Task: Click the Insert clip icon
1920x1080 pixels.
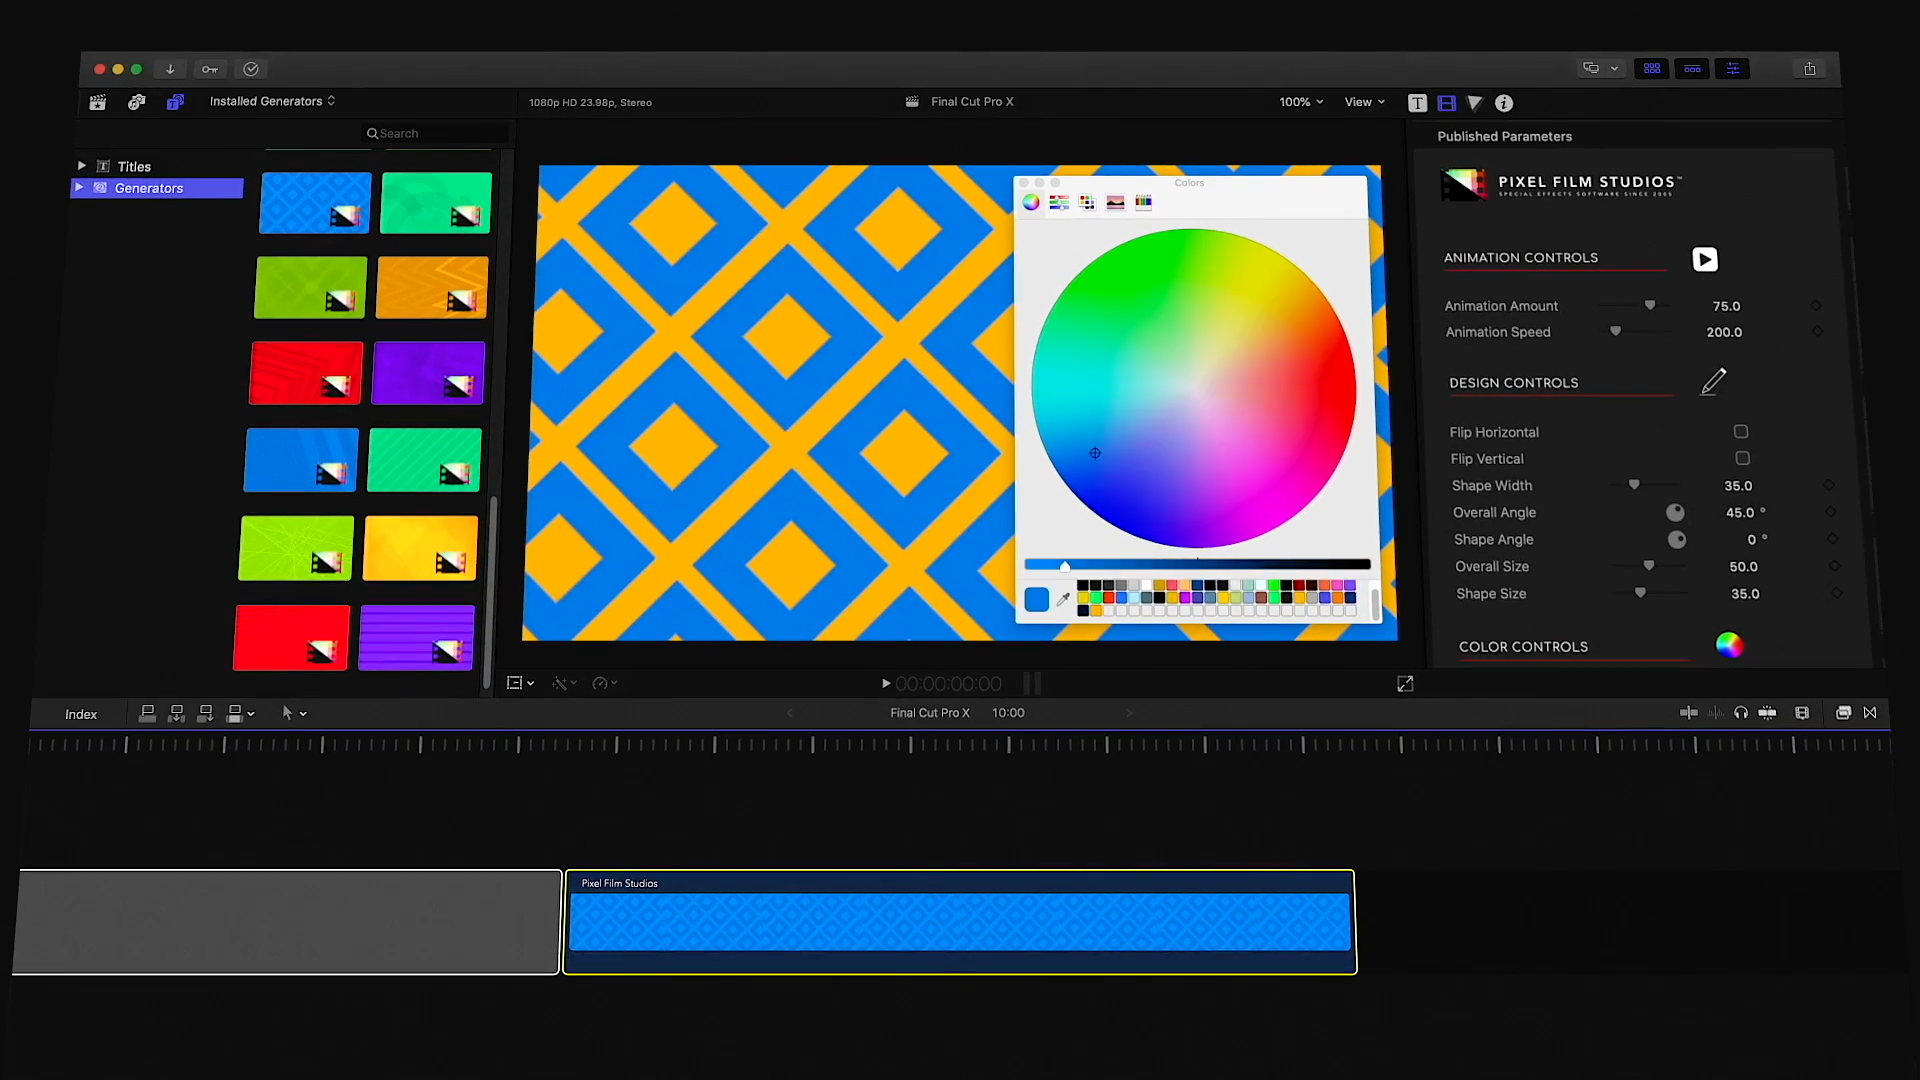Action: [x=177, y=713]
